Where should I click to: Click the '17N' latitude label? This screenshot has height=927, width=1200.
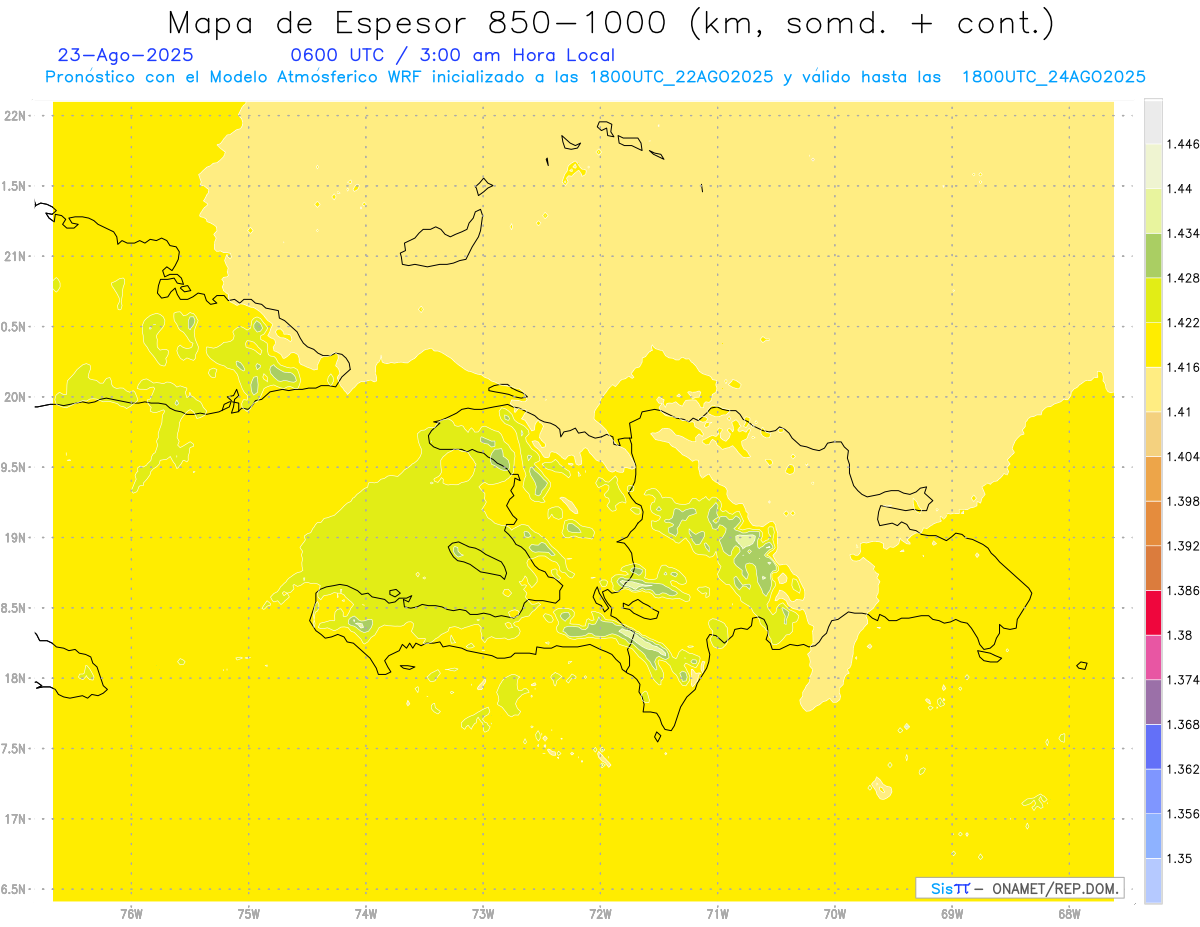point(15,819)
